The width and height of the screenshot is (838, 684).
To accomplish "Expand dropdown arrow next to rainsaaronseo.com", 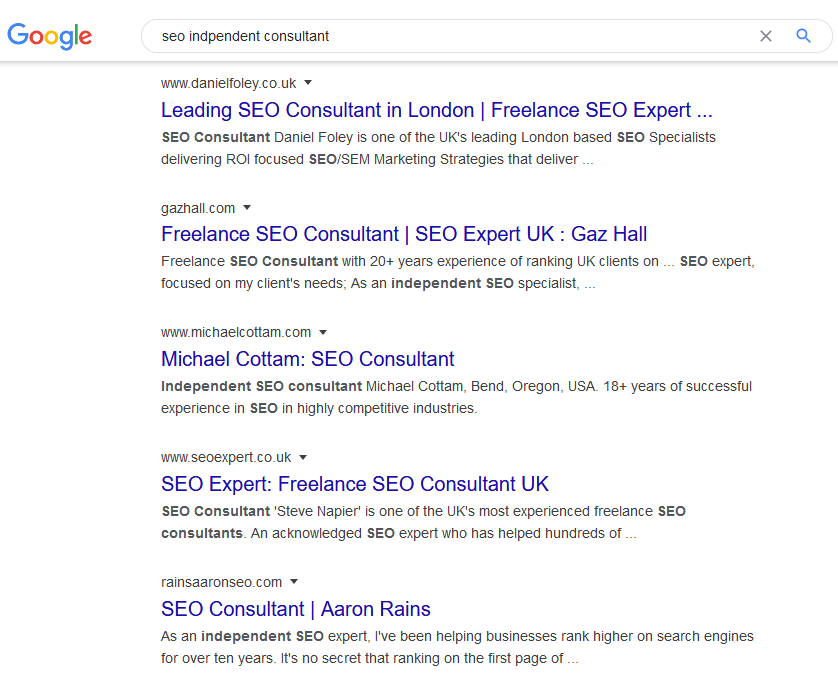I will pos(294,581).
